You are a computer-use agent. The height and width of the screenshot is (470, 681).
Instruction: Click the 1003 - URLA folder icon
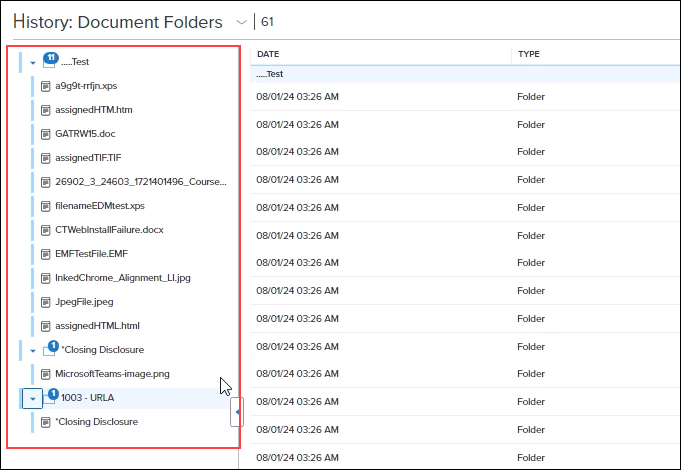click(50, 397)
